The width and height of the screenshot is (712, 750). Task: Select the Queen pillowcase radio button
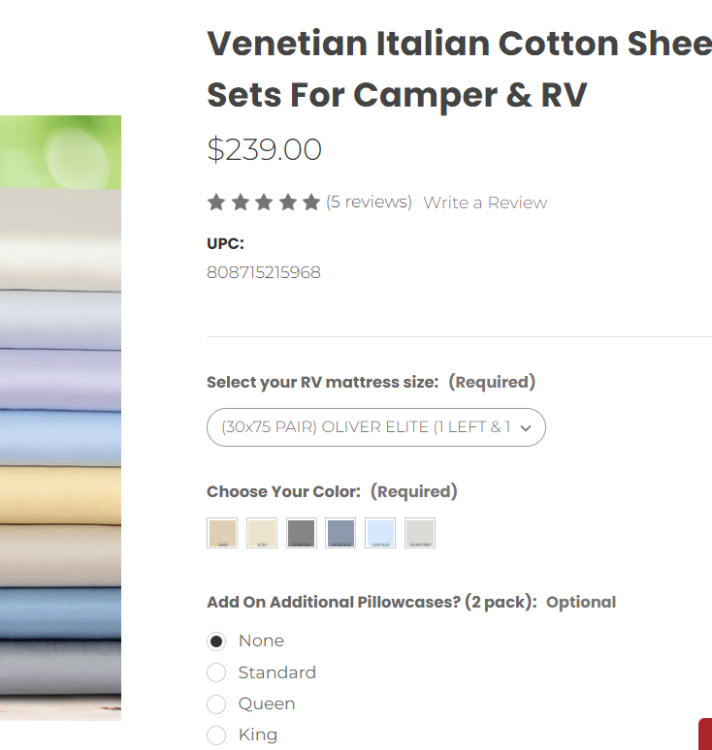tap(216, 704)
